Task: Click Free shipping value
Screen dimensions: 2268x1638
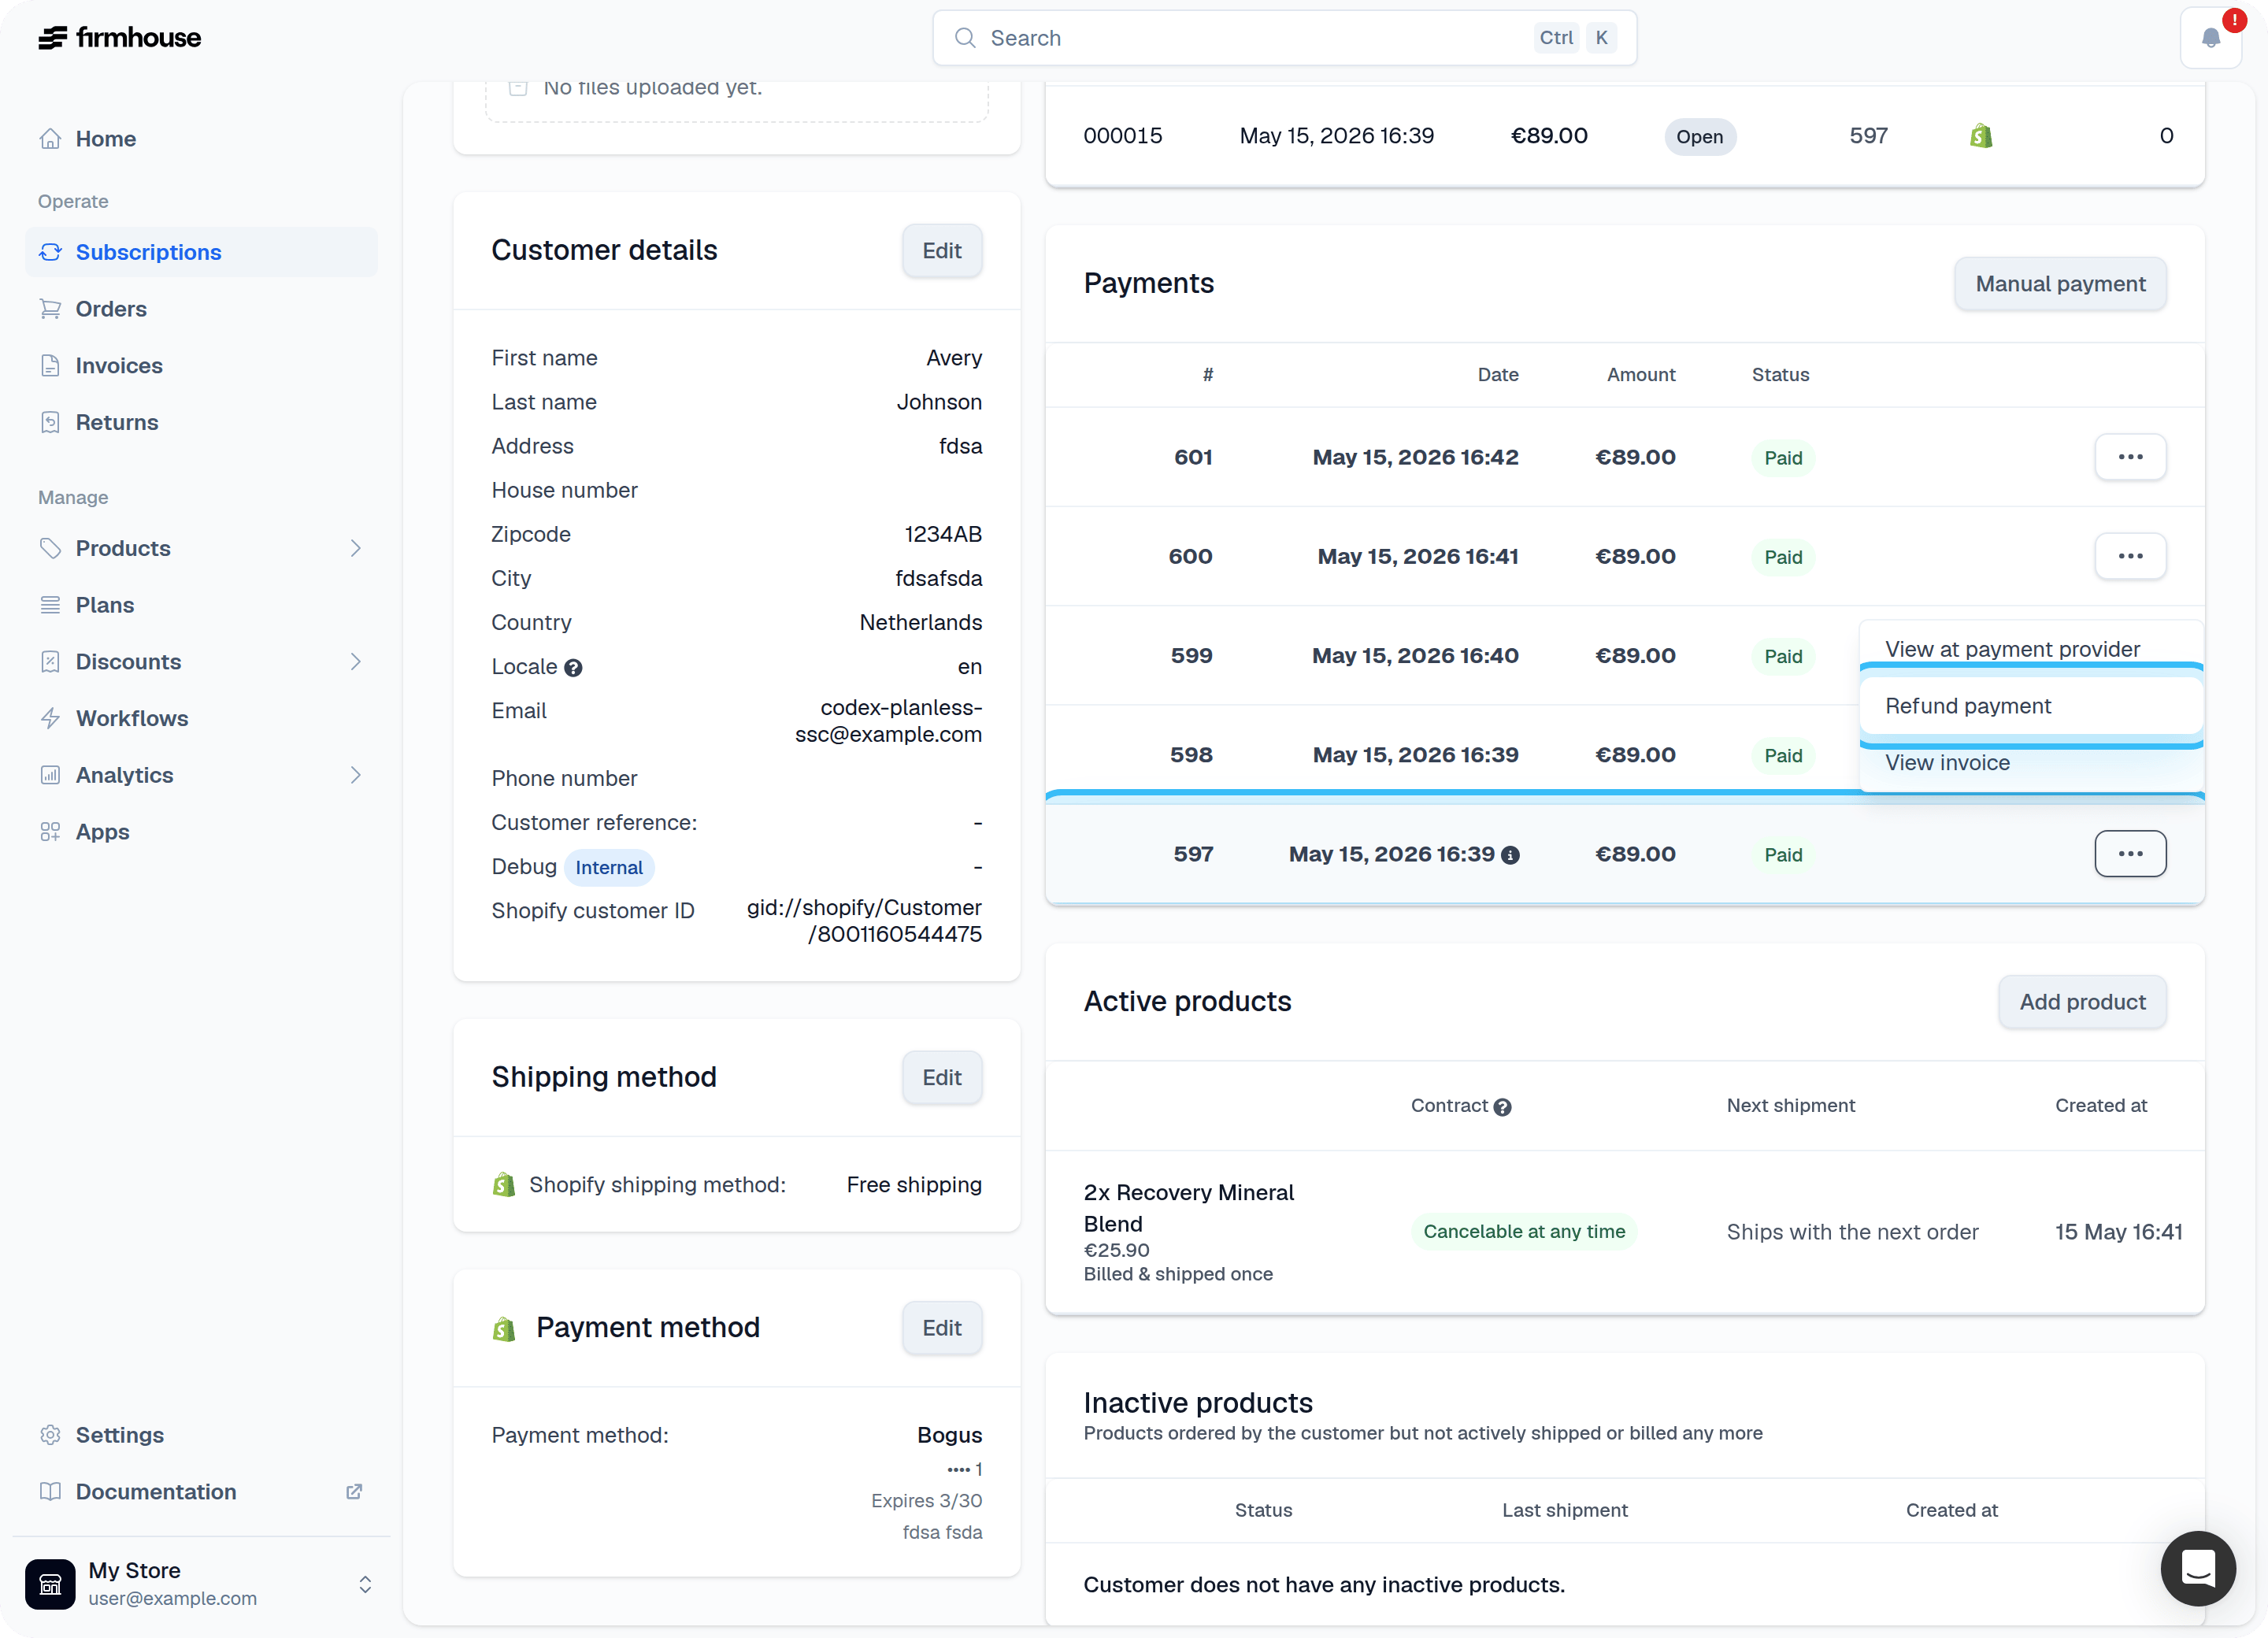Action: (x=914, y=1185)
